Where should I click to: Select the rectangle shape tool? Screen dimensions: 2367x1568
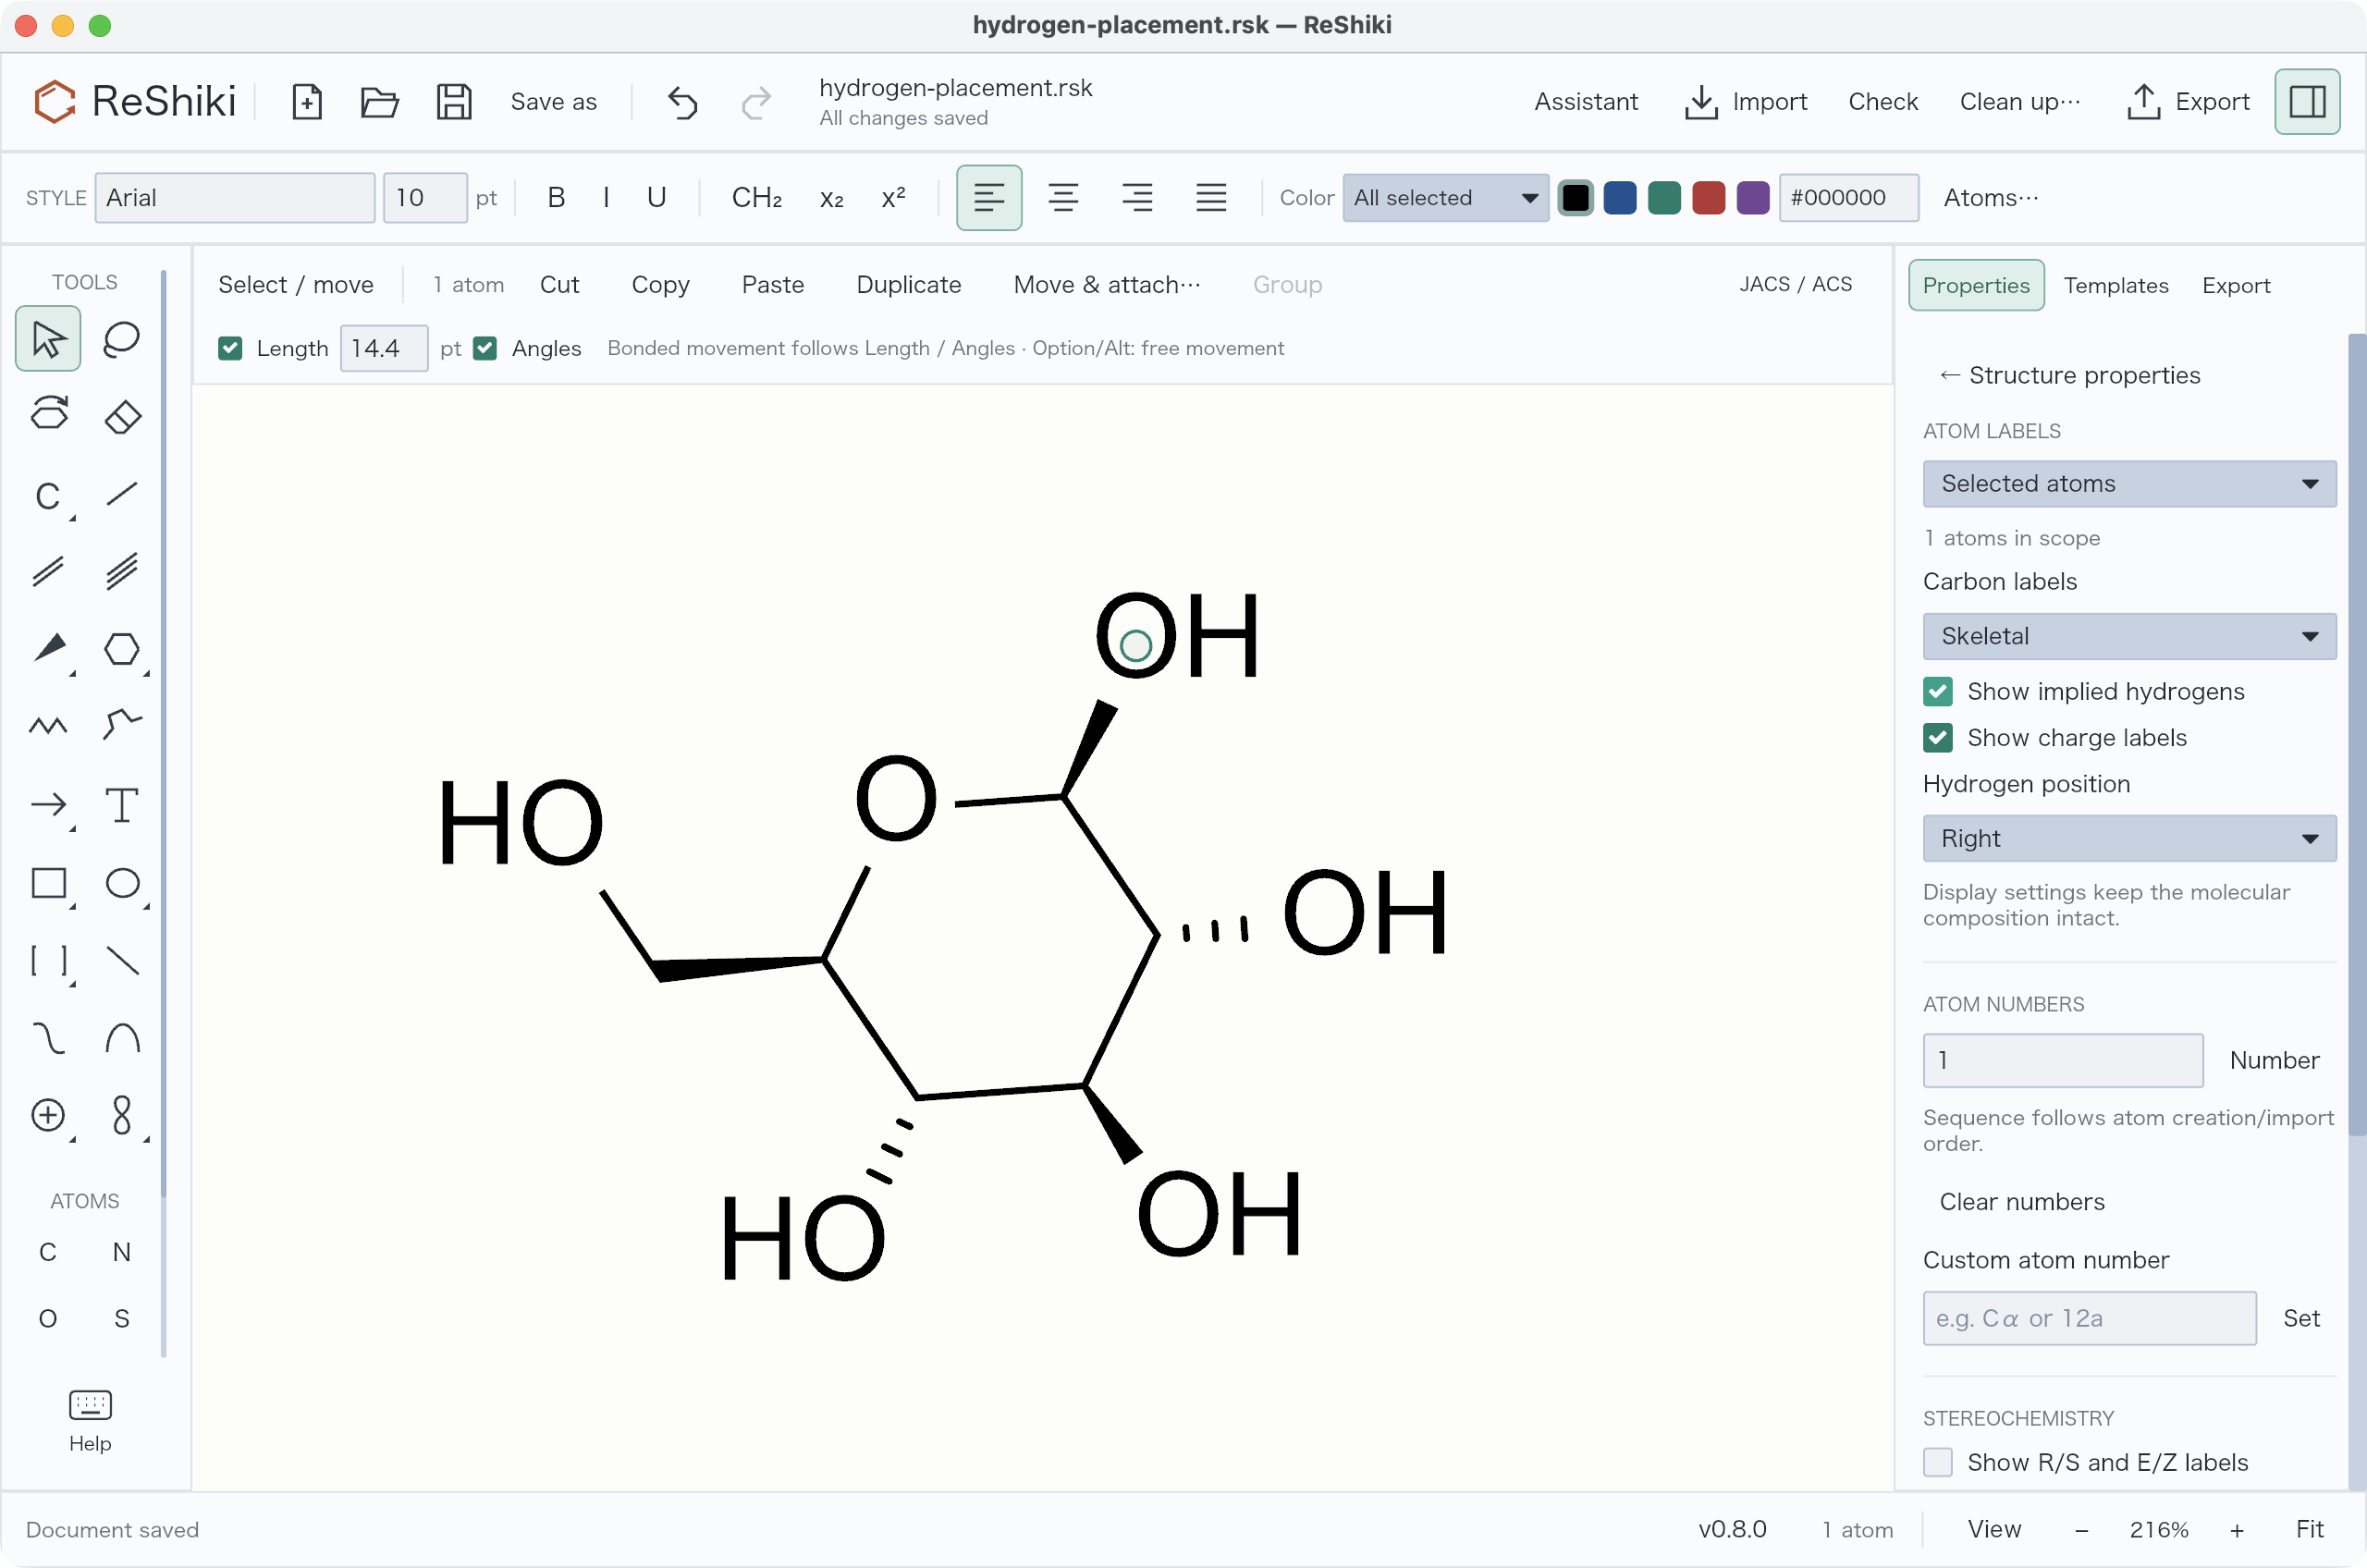(48, 883)
